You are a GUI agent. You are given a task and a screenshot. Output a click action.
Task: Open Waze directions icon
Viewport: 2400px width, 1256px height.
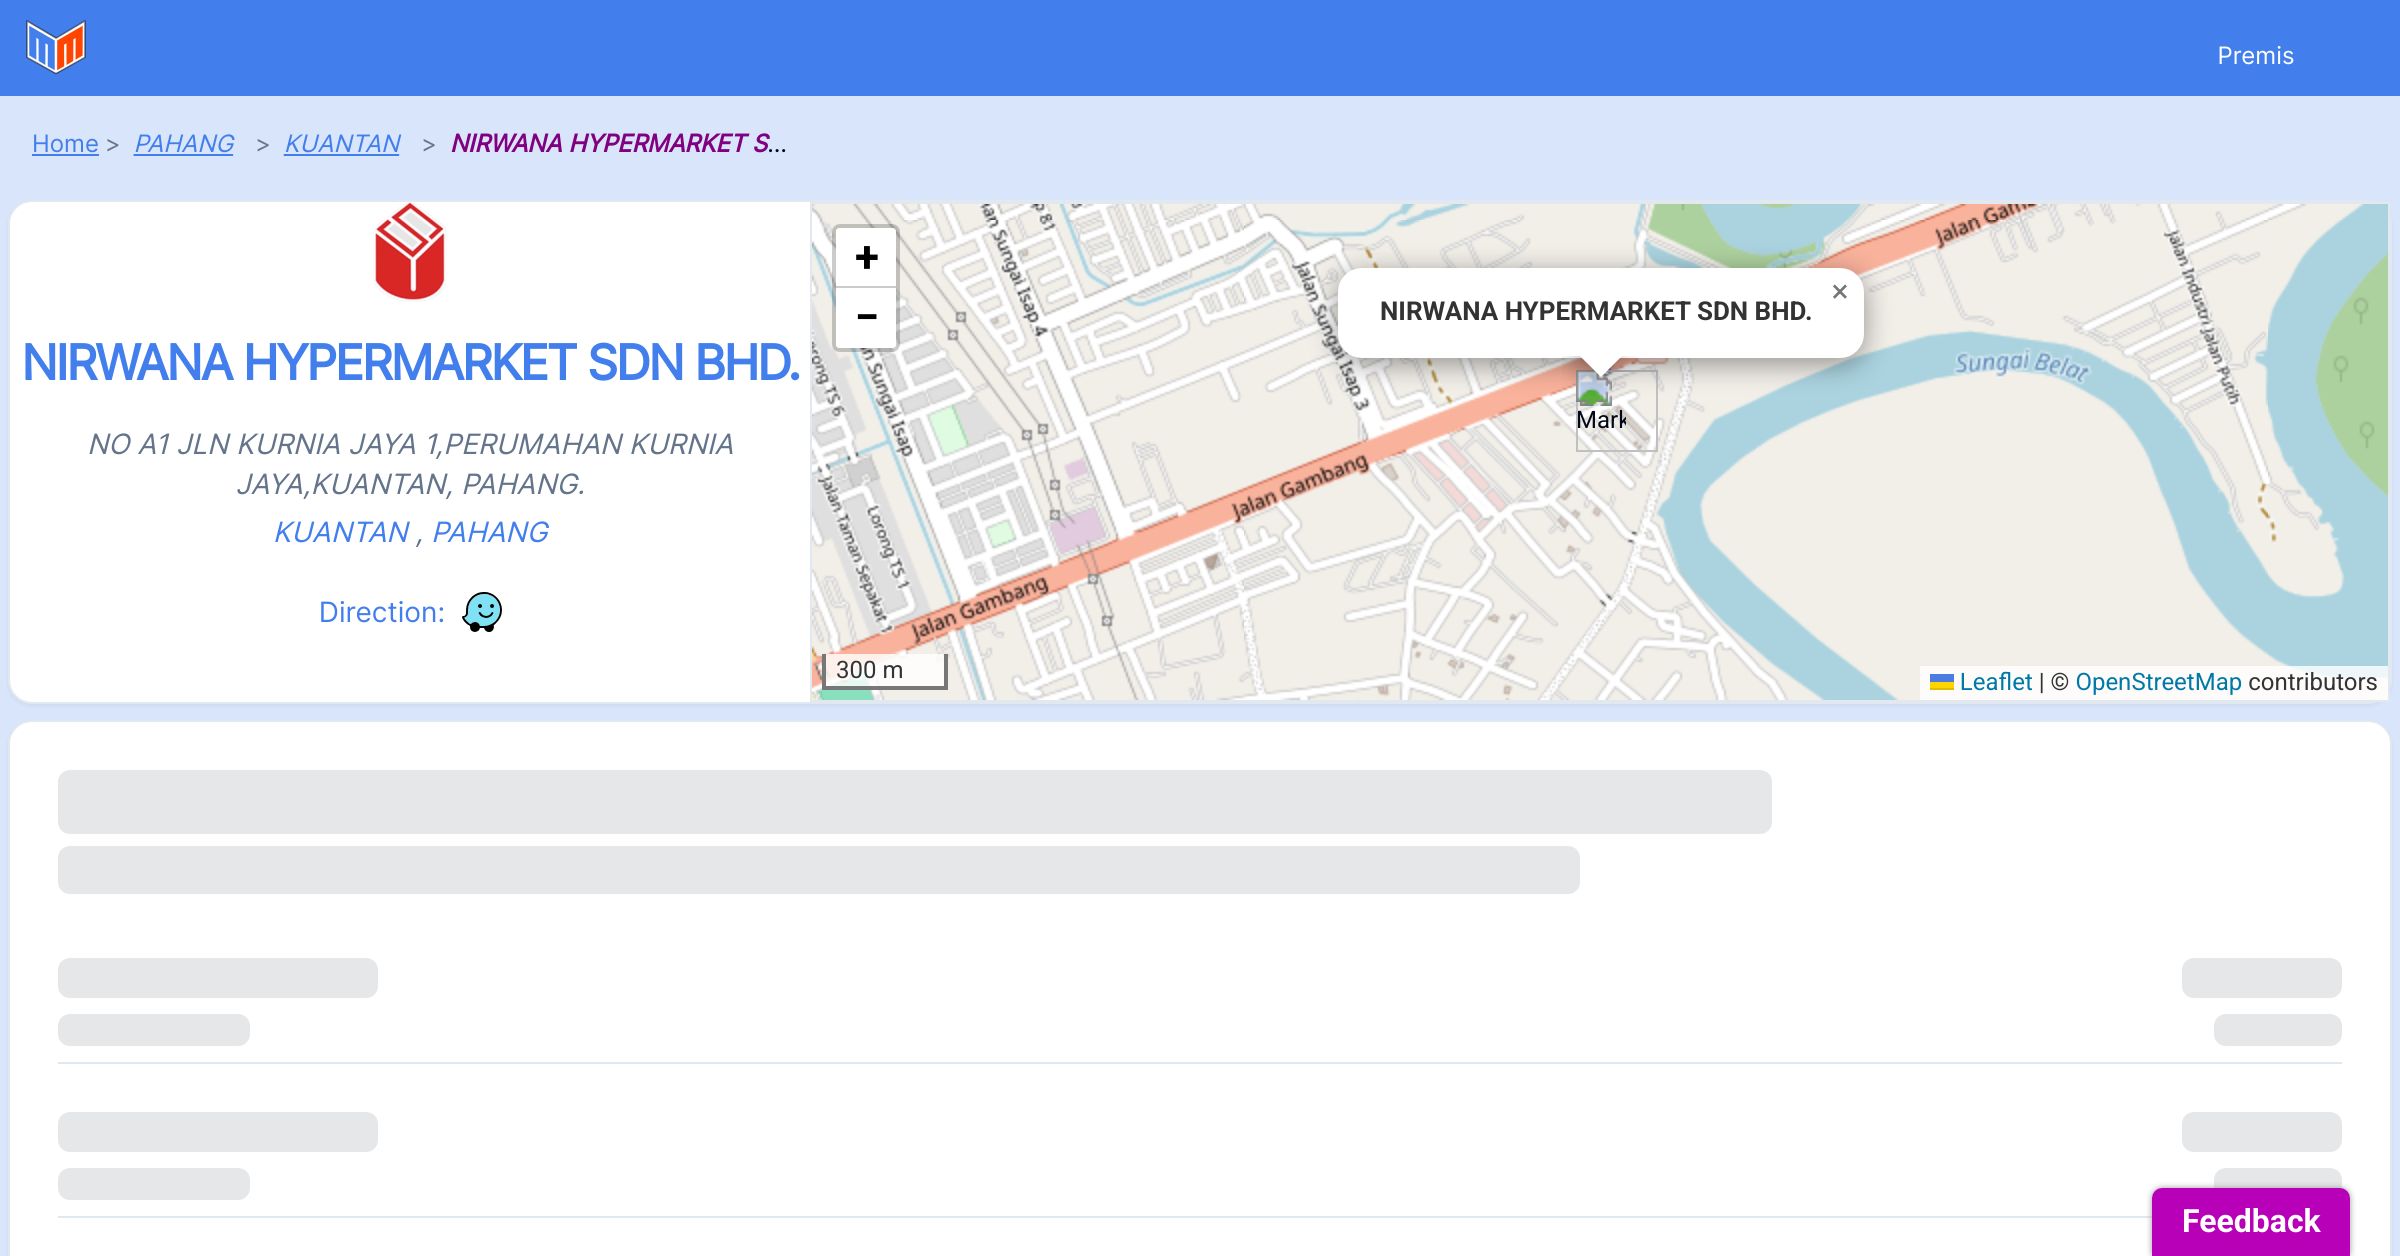click(482, 611)
